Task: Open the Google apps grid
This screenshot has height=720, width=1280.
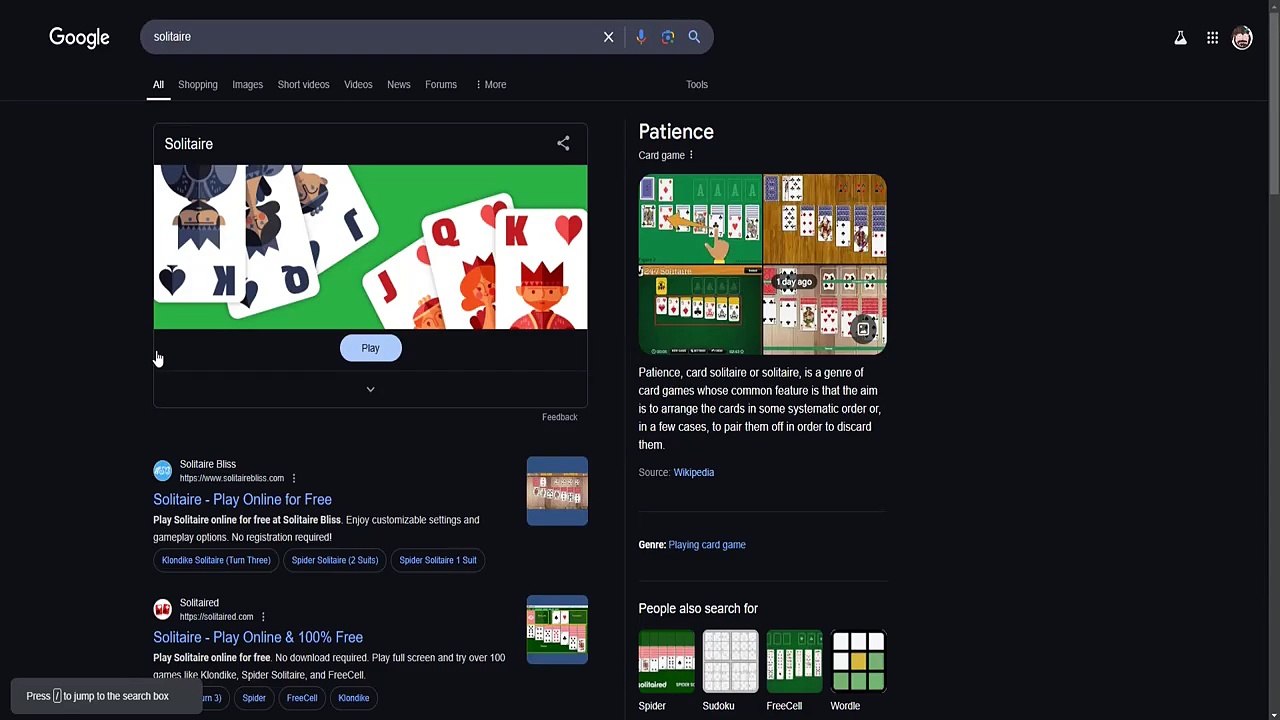Action: point(1212,38)
